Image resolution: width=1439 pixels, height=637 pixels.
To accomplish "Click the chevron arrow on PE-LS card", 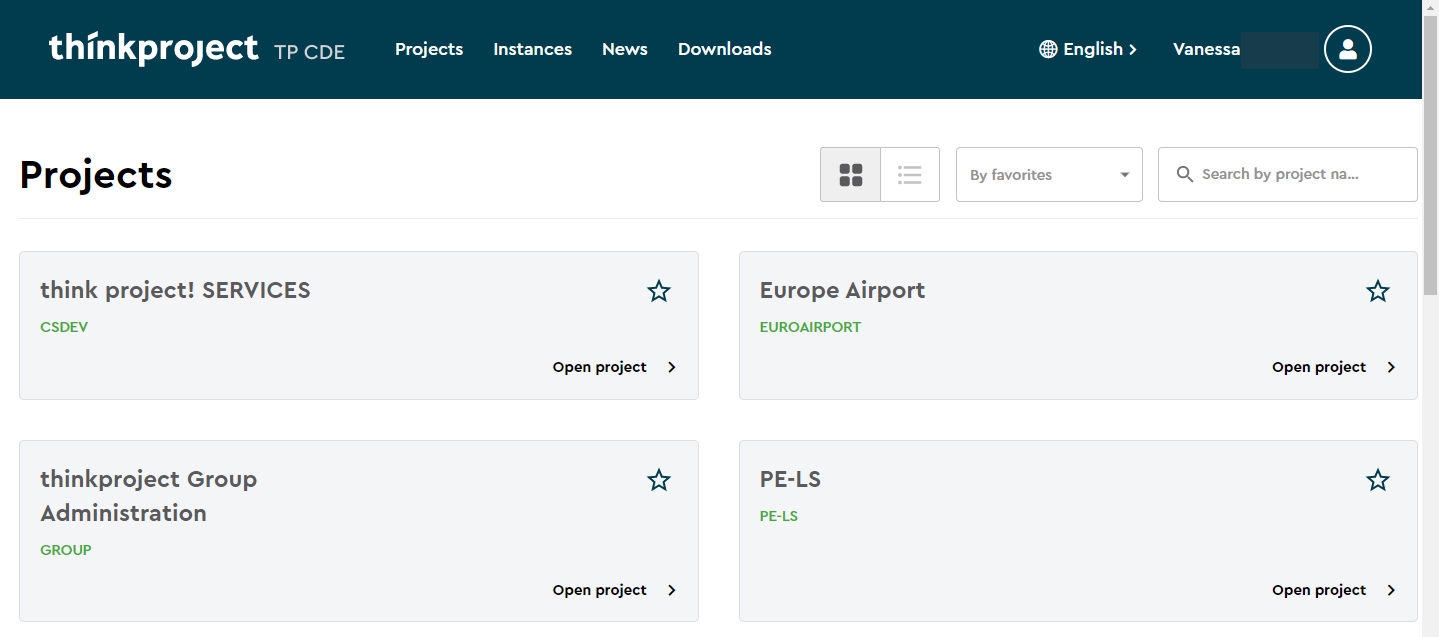I will [x=1391, y=590].
